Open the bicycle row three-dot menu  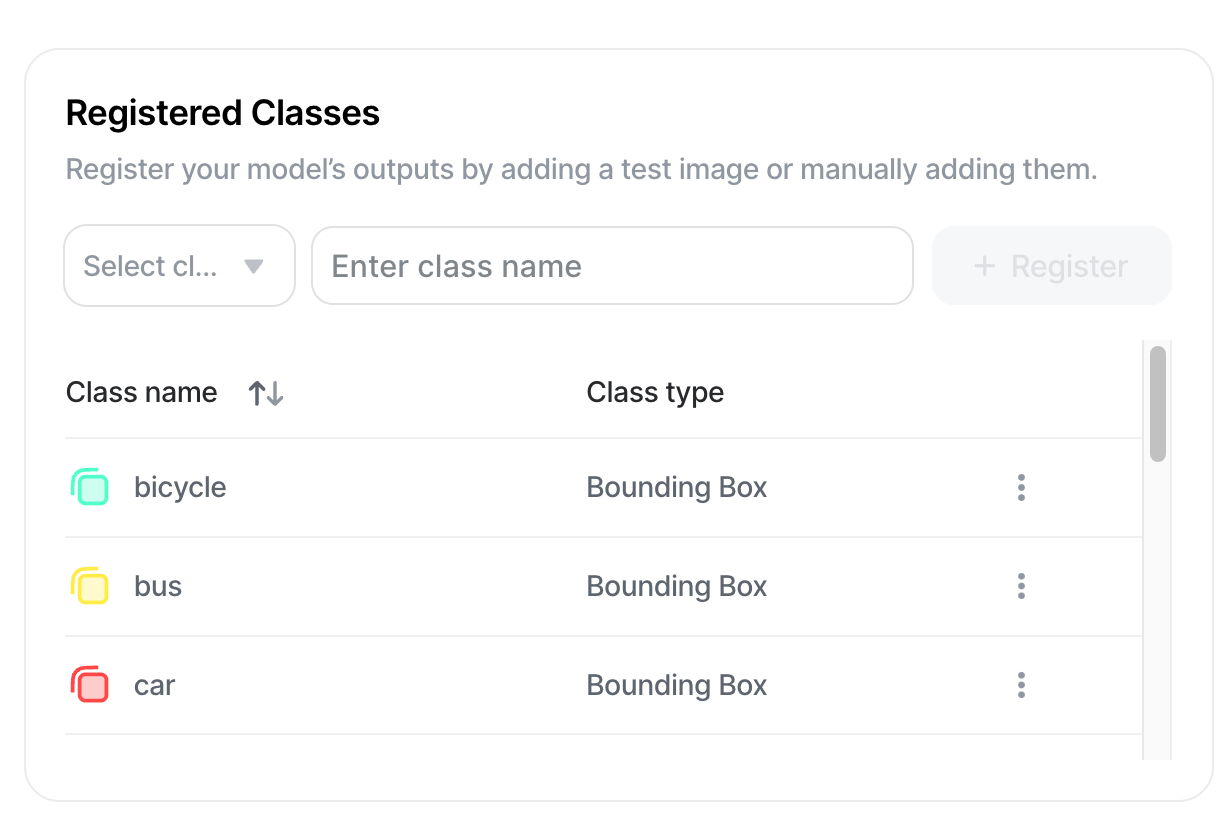click(x=1021, y=488)
